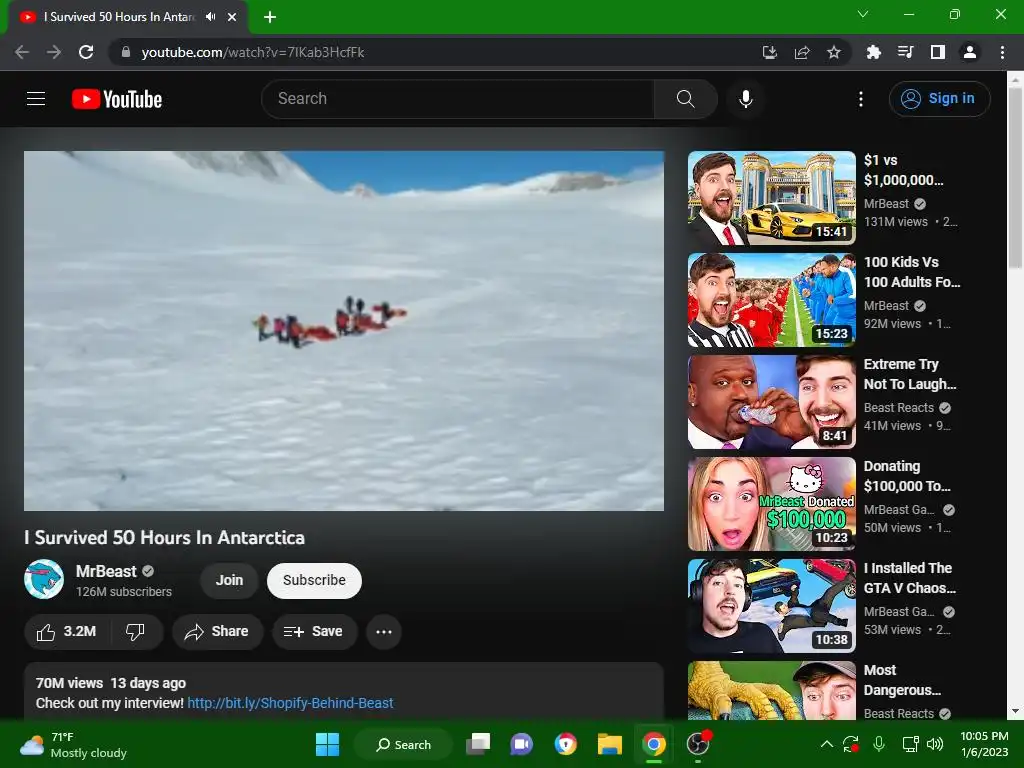
Task: Select the 'I Survived 50 Hours' tab
Action: (x=118, y=17)
